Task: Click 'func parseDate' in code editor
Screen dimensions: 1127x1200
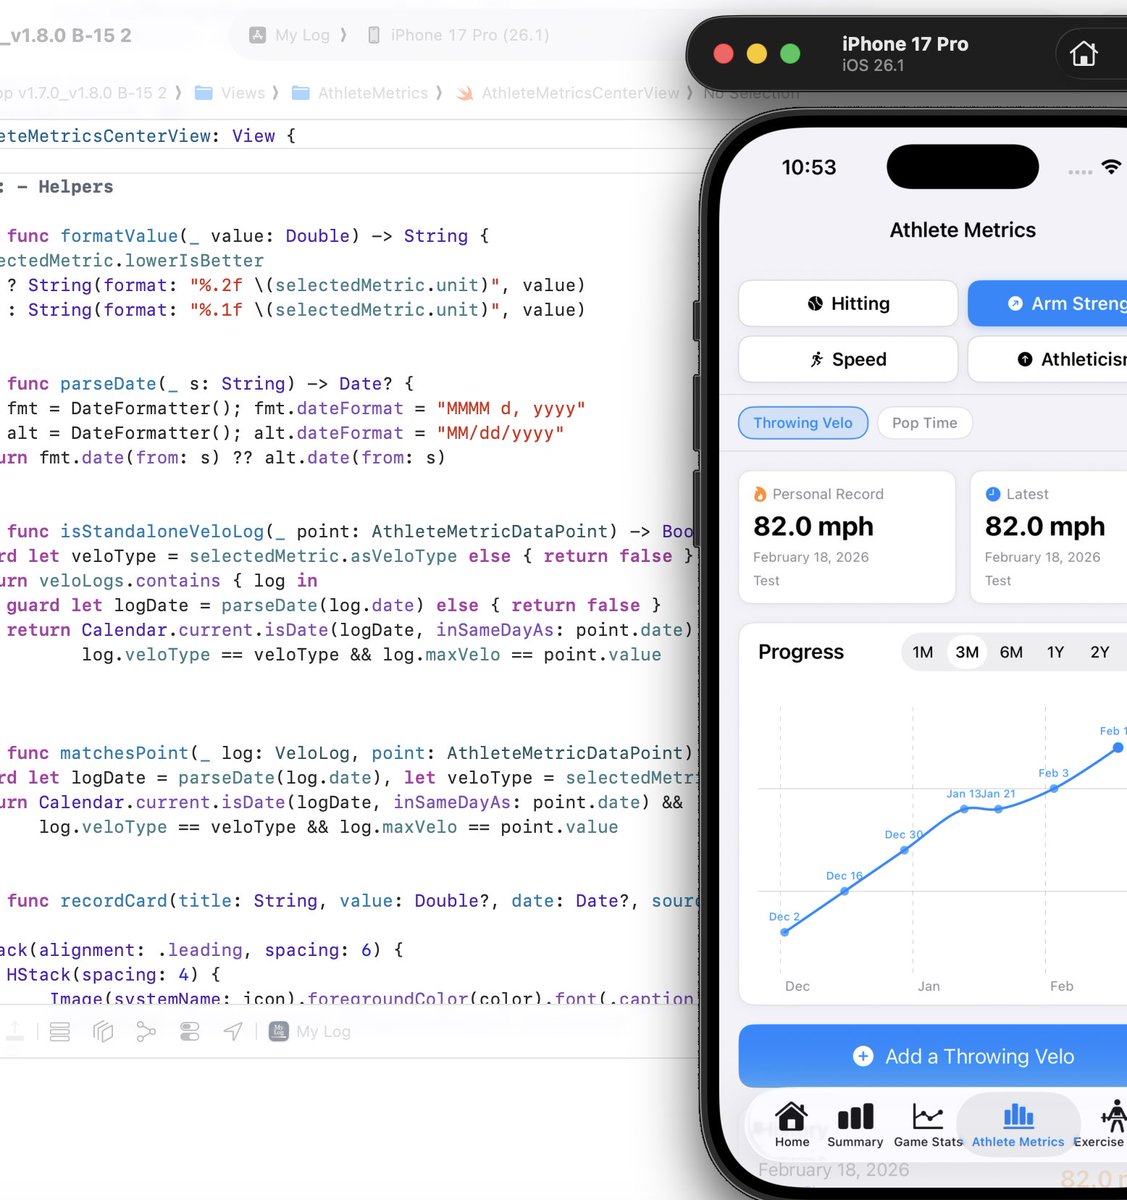Action: [81, 384]
